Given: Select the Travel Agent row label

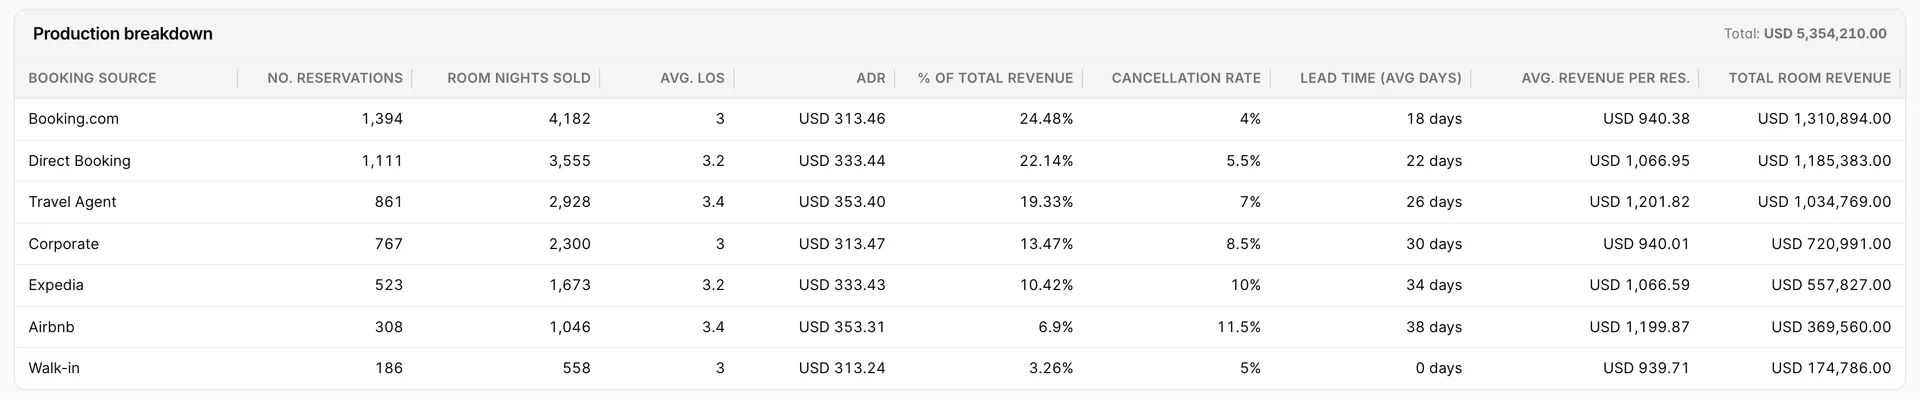Looking at the screenshot, I should pyautogui.click(x=72, y=202).
